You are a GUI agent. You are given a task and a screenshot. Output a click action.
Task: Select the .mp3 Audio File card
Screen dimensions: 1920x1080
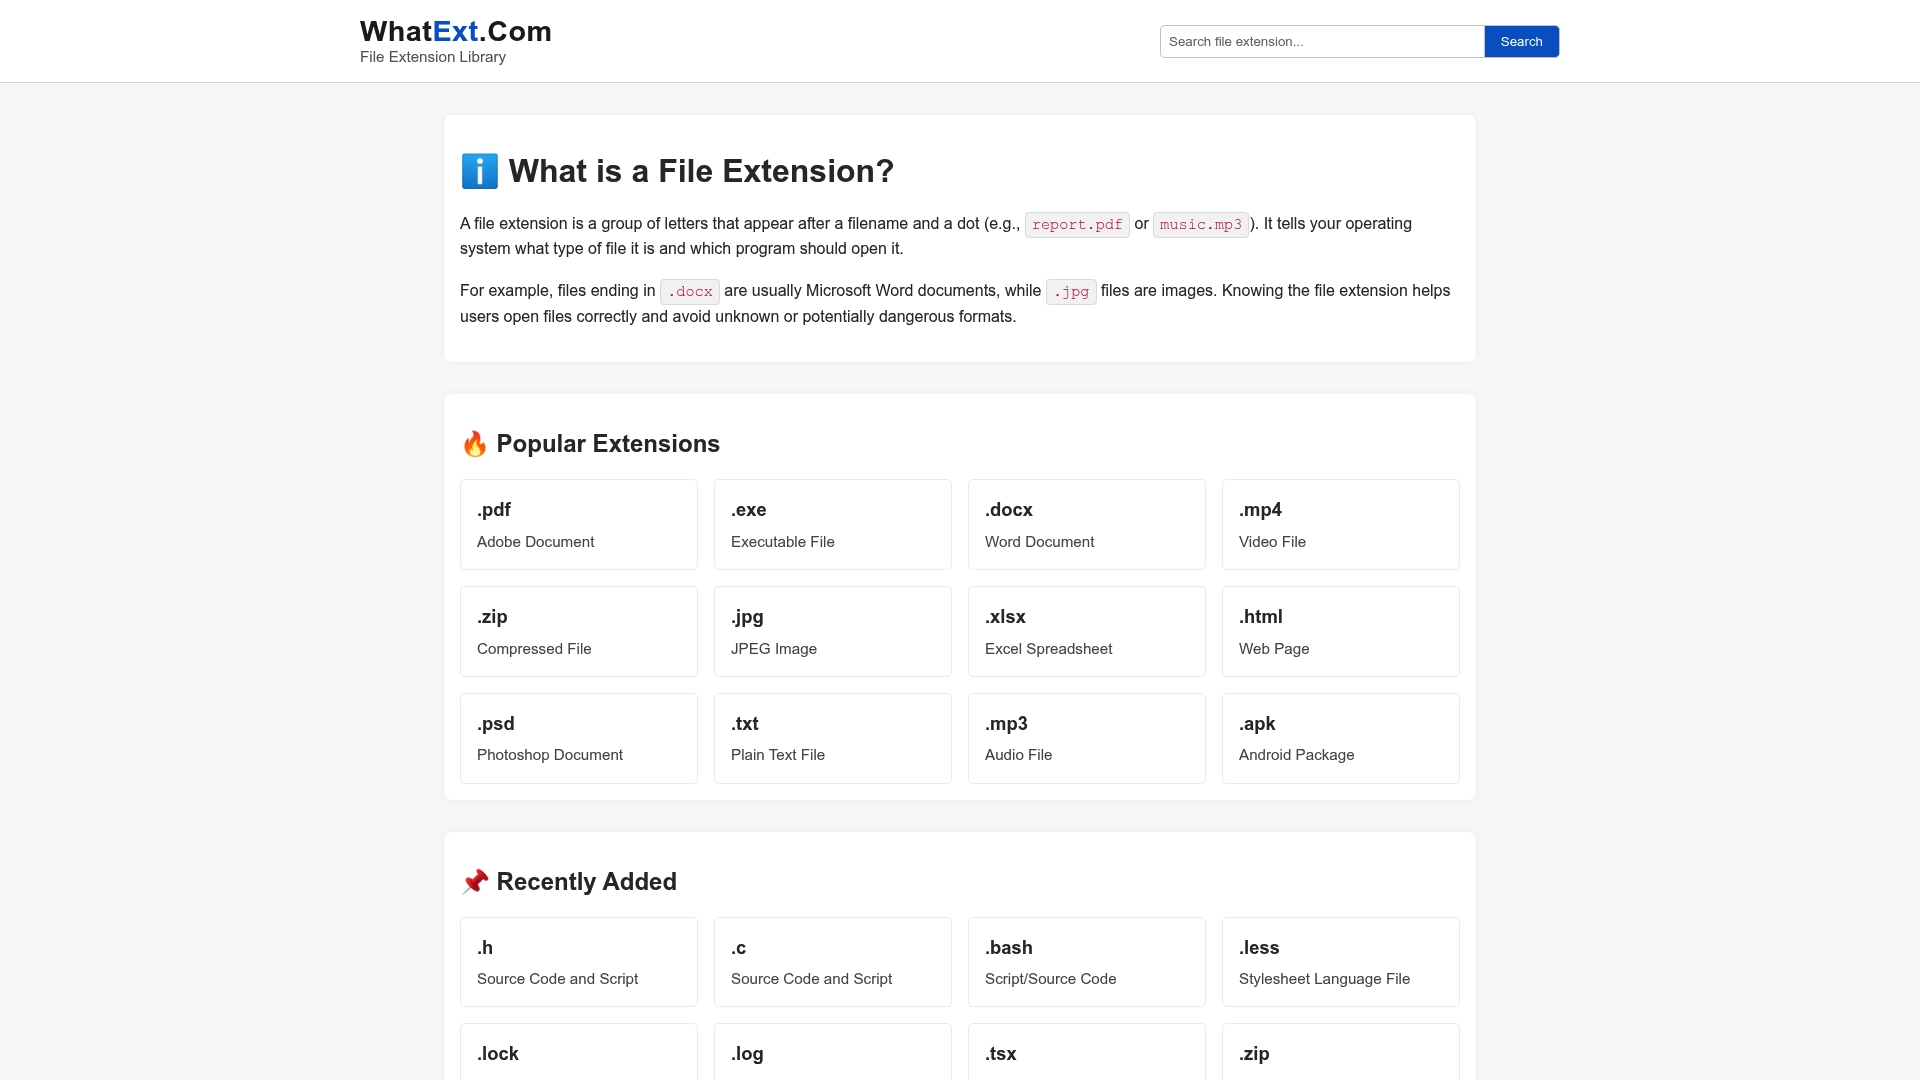[x=1086, y=739]
